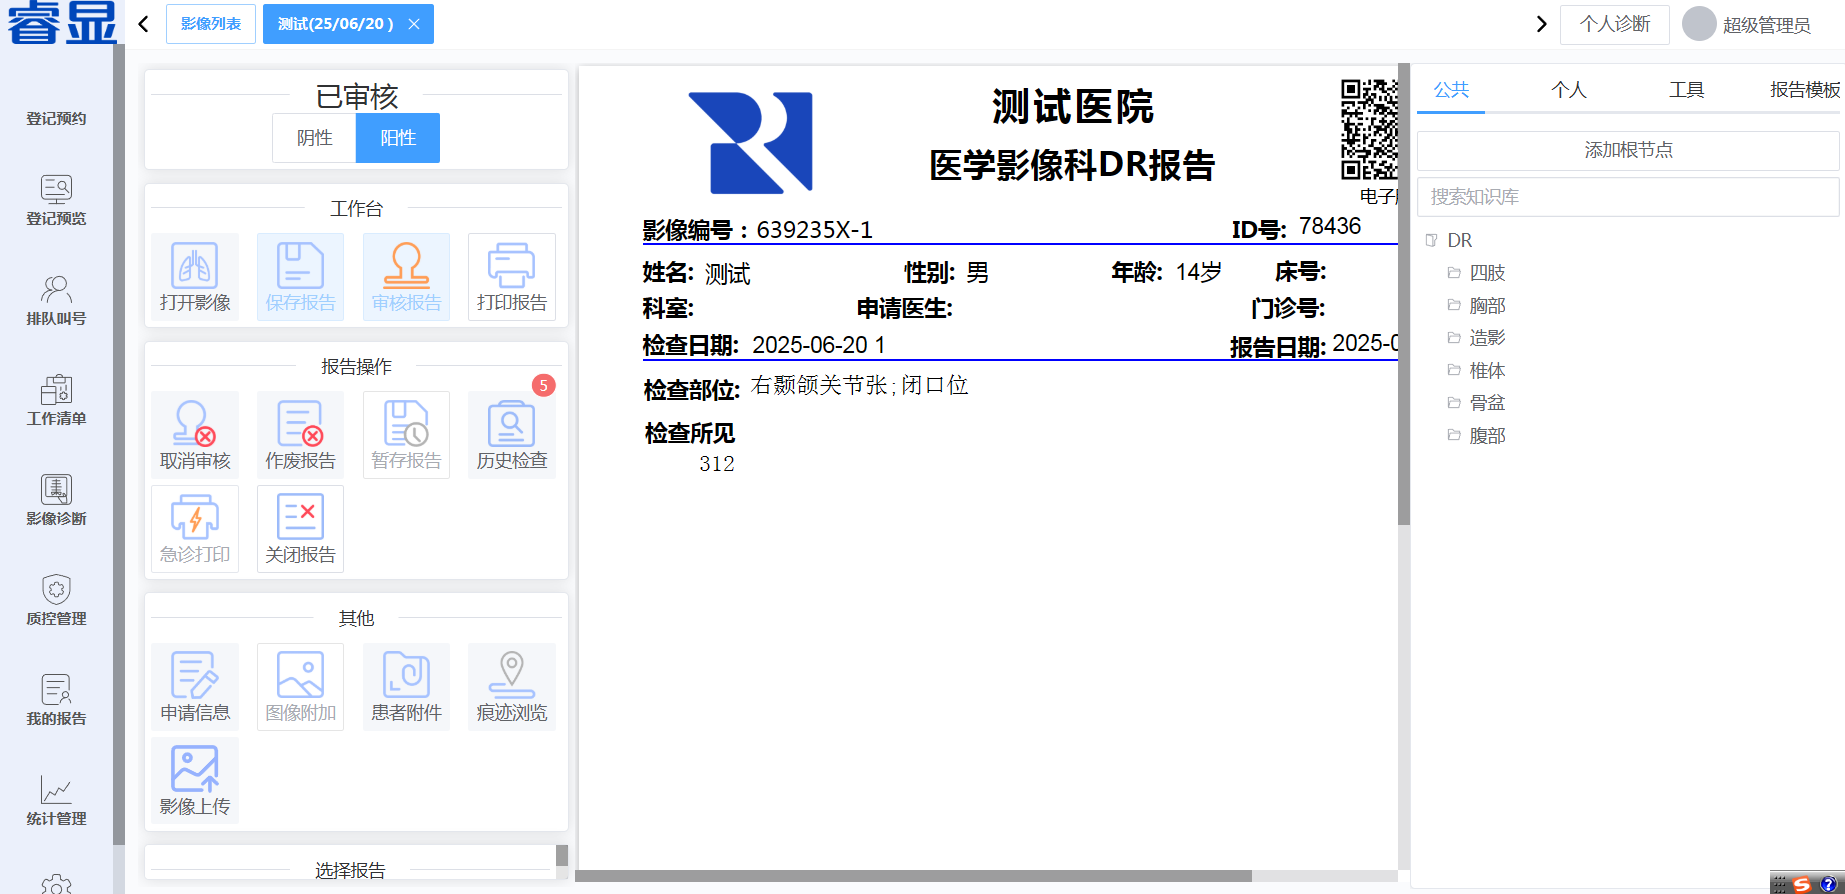Open 痕迹浏览 trace browsing
Screen dimensions: 1845x894
click(x=511, y=686)
